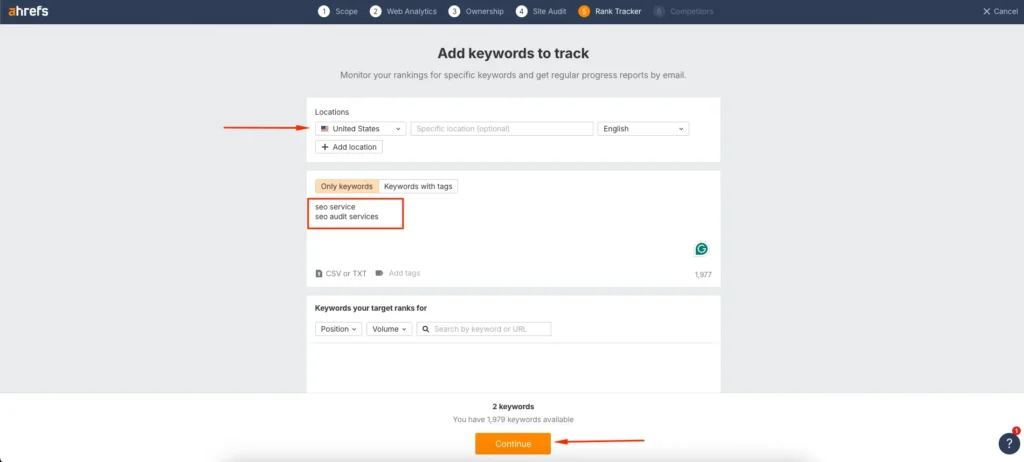Click the 'Keywords your target ranks for' heading
This screenshot has width=1024, height=462.
371,308
